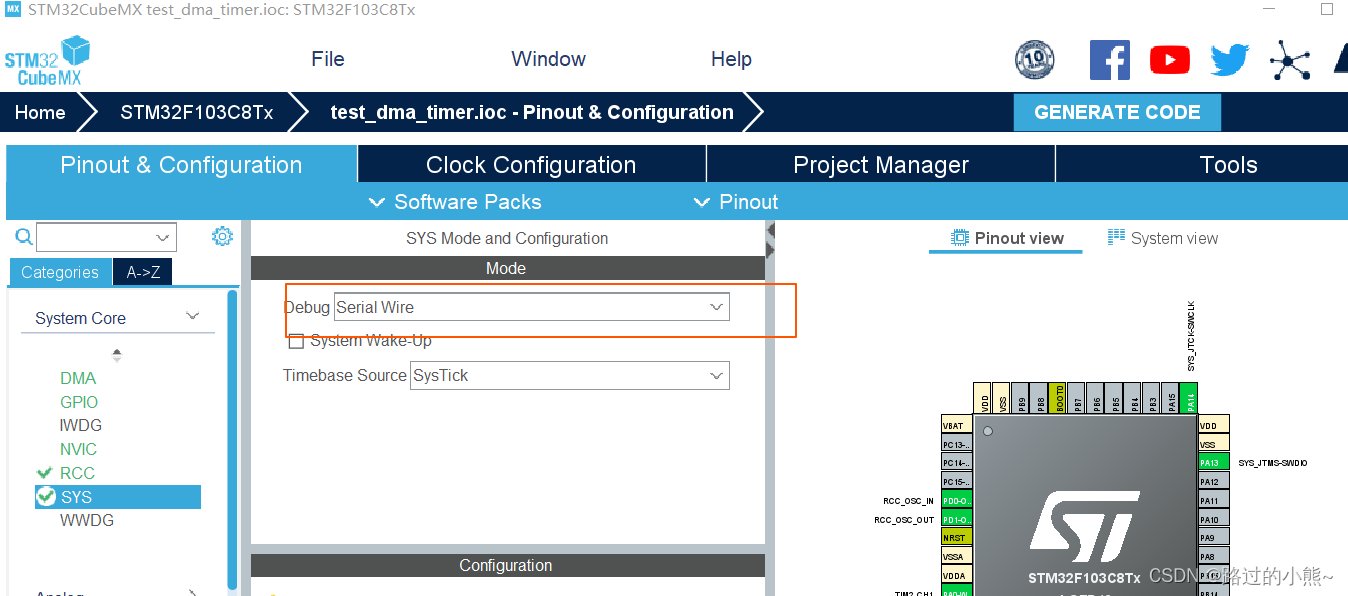This screenshot has height=596, width=1348.
Task: Open the YouTube link icon
Action: (x=1170, y=60)
